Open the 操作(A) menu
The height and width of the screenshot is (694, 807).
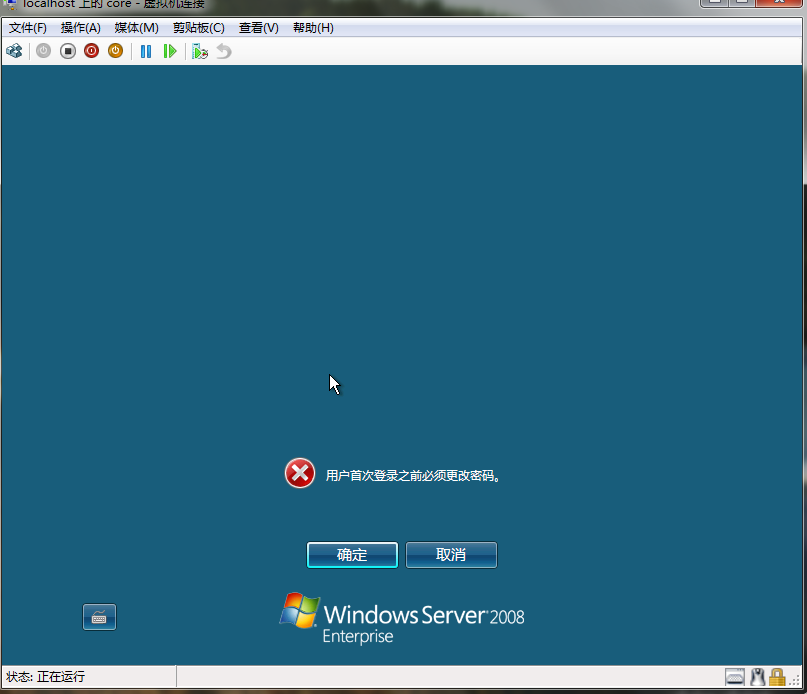(81, 28)
